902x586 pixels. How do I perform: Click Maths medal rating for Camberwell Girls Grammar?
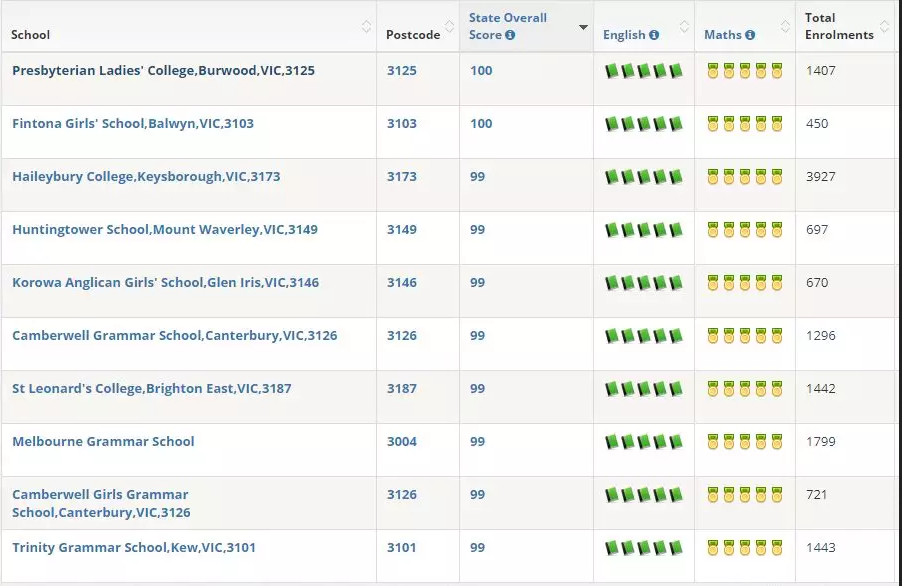click(745, 495)
